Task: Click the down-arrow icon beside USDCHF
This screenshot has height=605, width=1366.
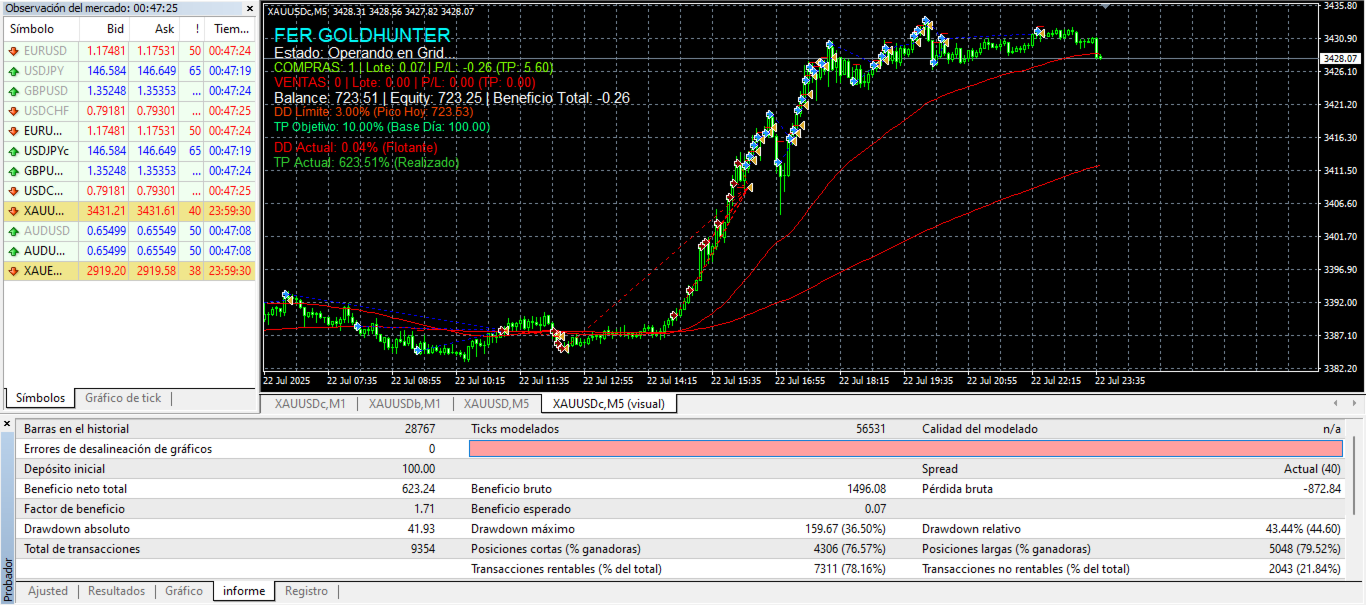Action: click(14, 111)
